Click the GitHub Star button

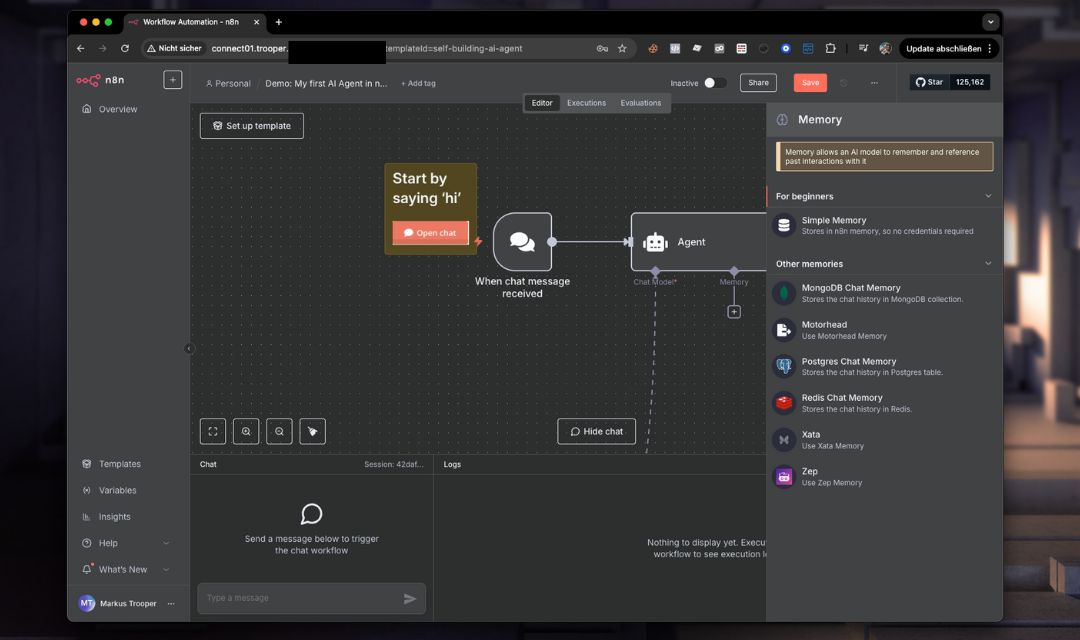pos(929,82)
